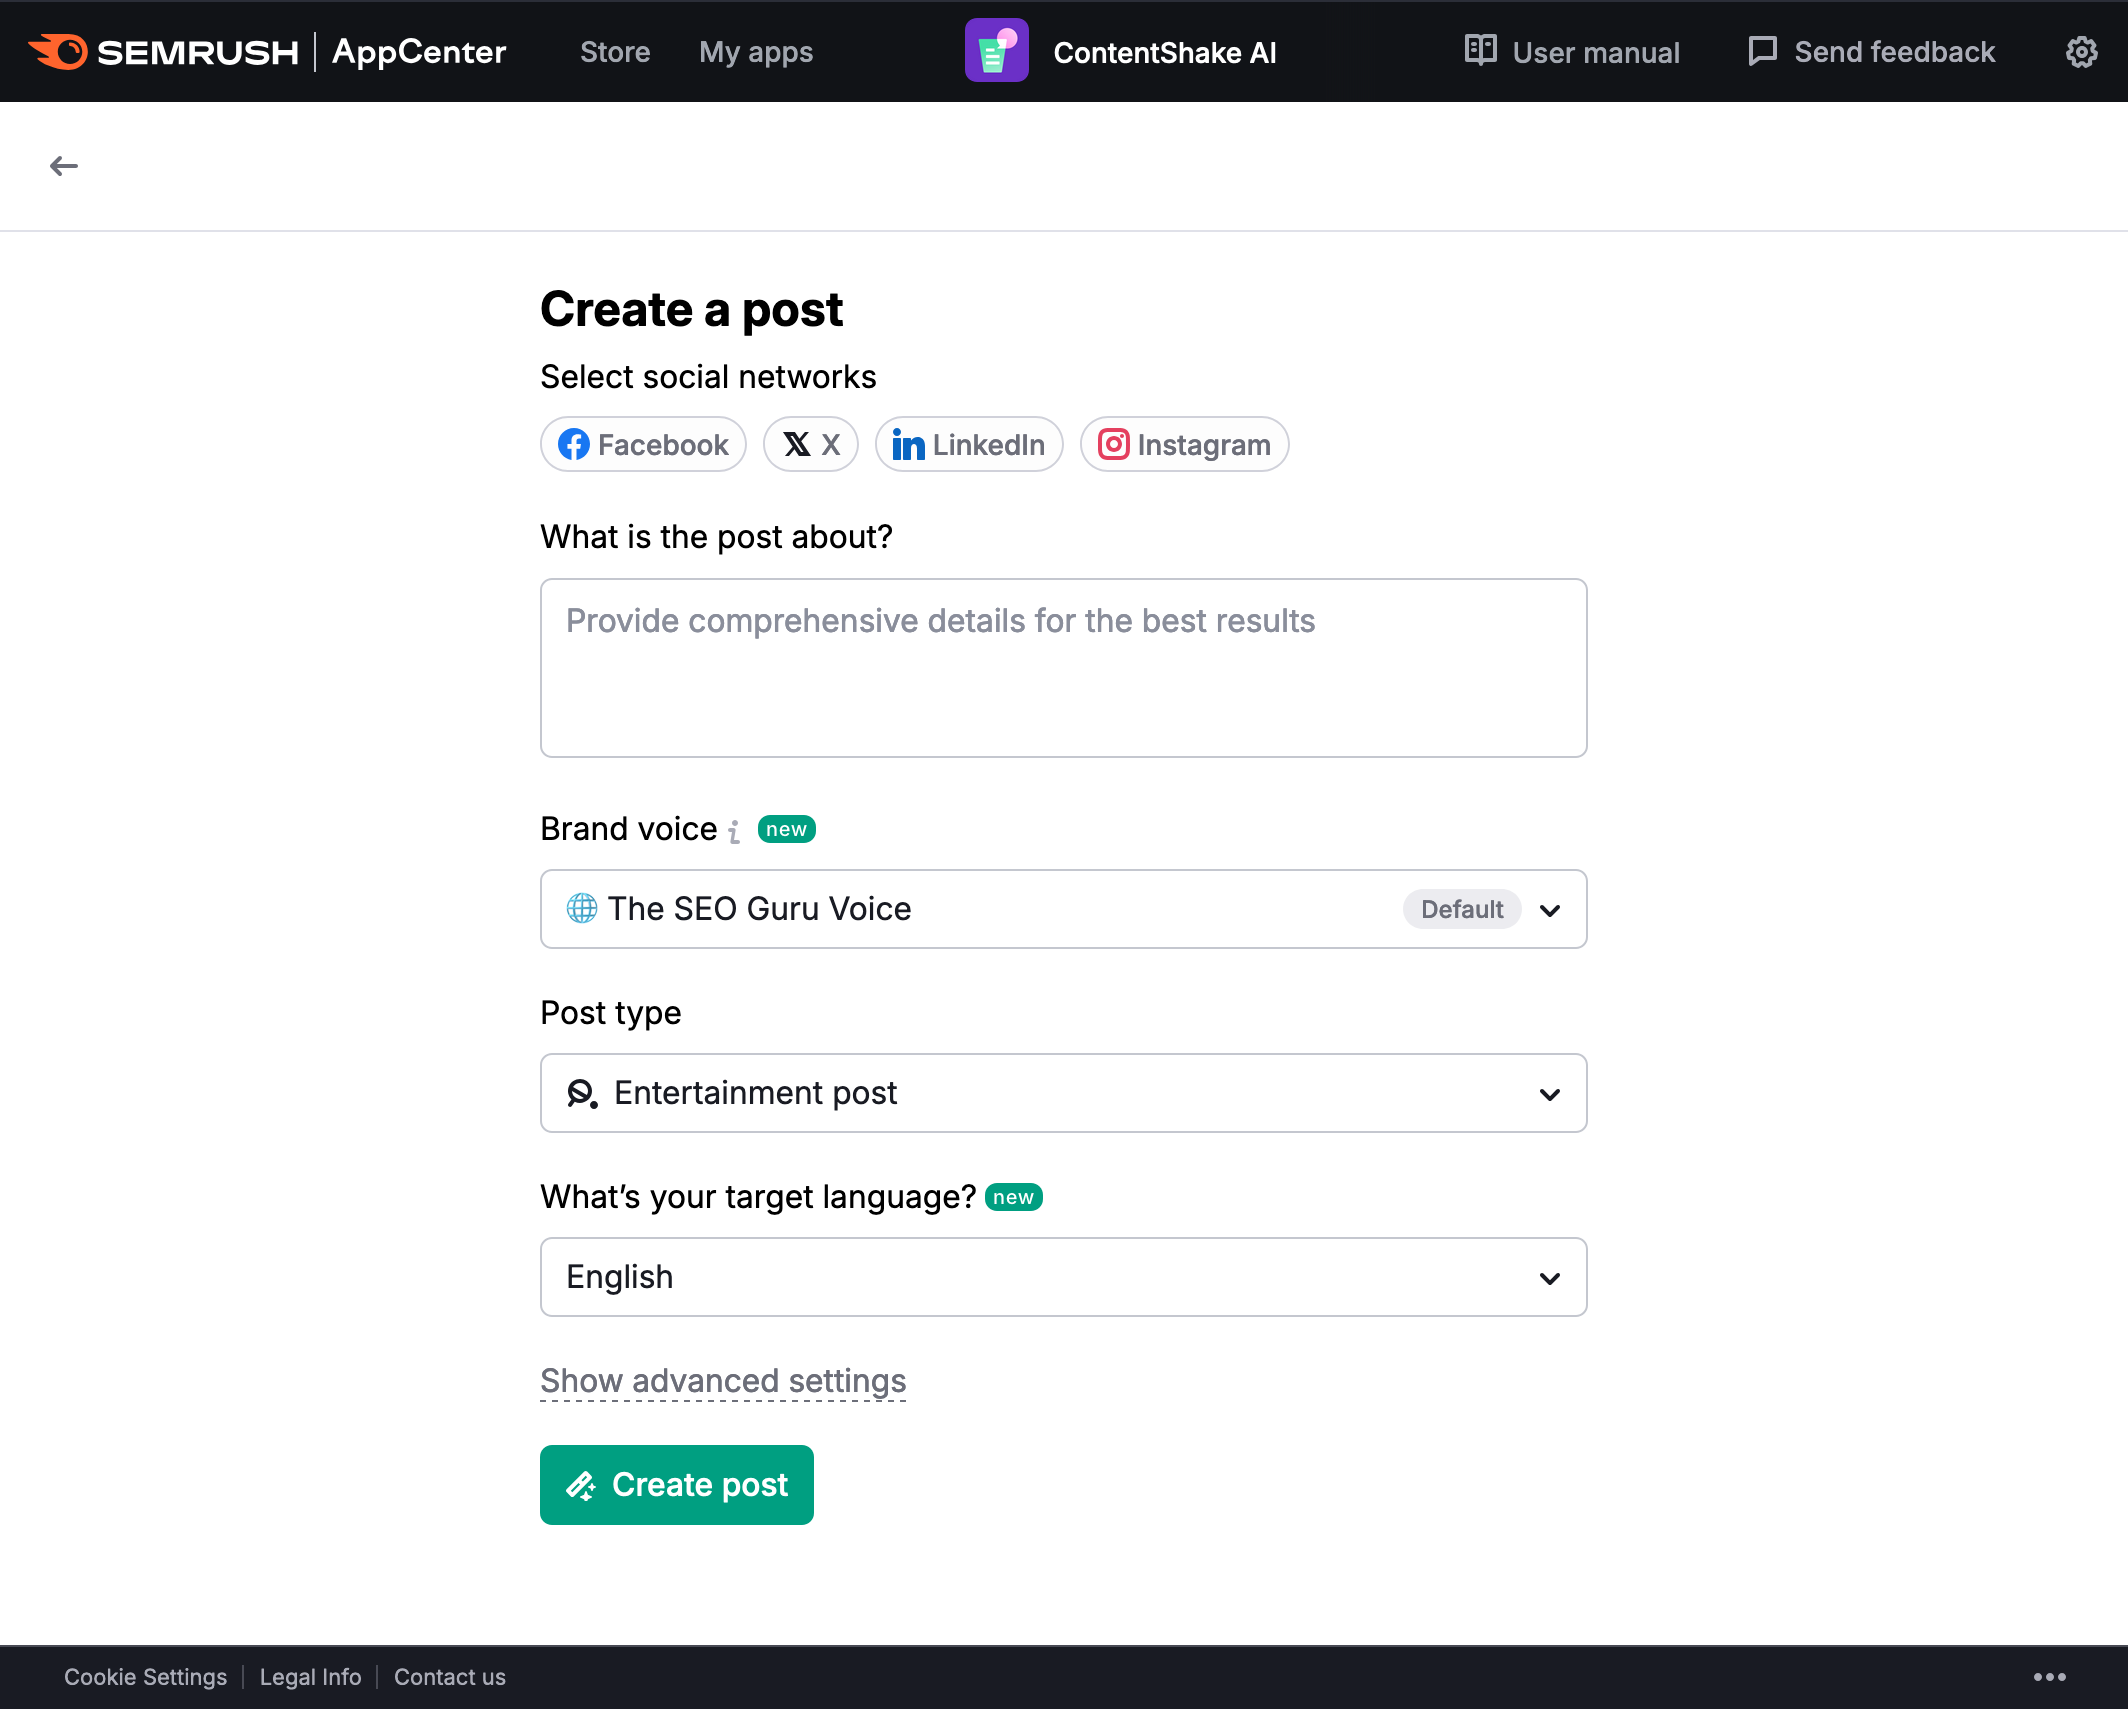Toggle Facebook social network chip
This screenshot has height=1710, width=2128.
tap(643, 445)
